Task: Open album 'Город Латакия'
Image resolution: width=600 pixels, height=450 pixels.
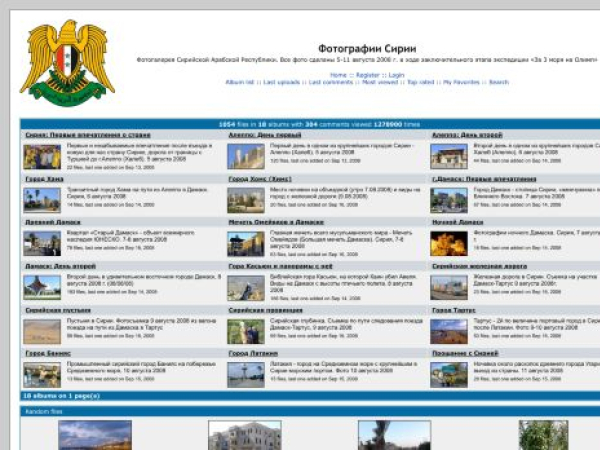Action: tap(253, 354)
